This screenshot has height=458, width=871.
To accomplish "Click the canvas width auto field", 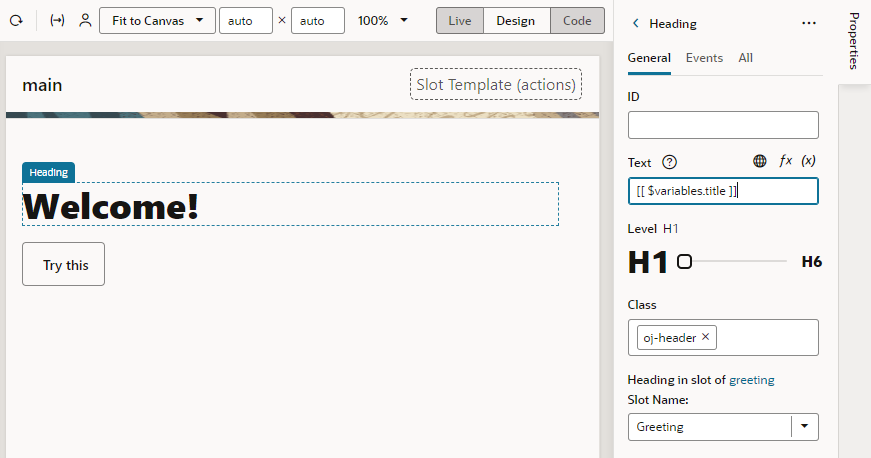I will pyautogui.click(x=246, y=21).
